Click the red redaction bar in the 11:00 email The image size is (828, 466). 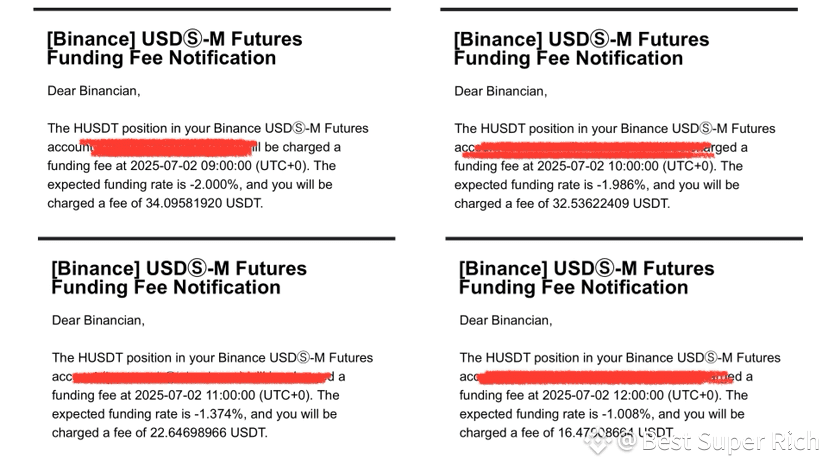click(x=202, y=377)
